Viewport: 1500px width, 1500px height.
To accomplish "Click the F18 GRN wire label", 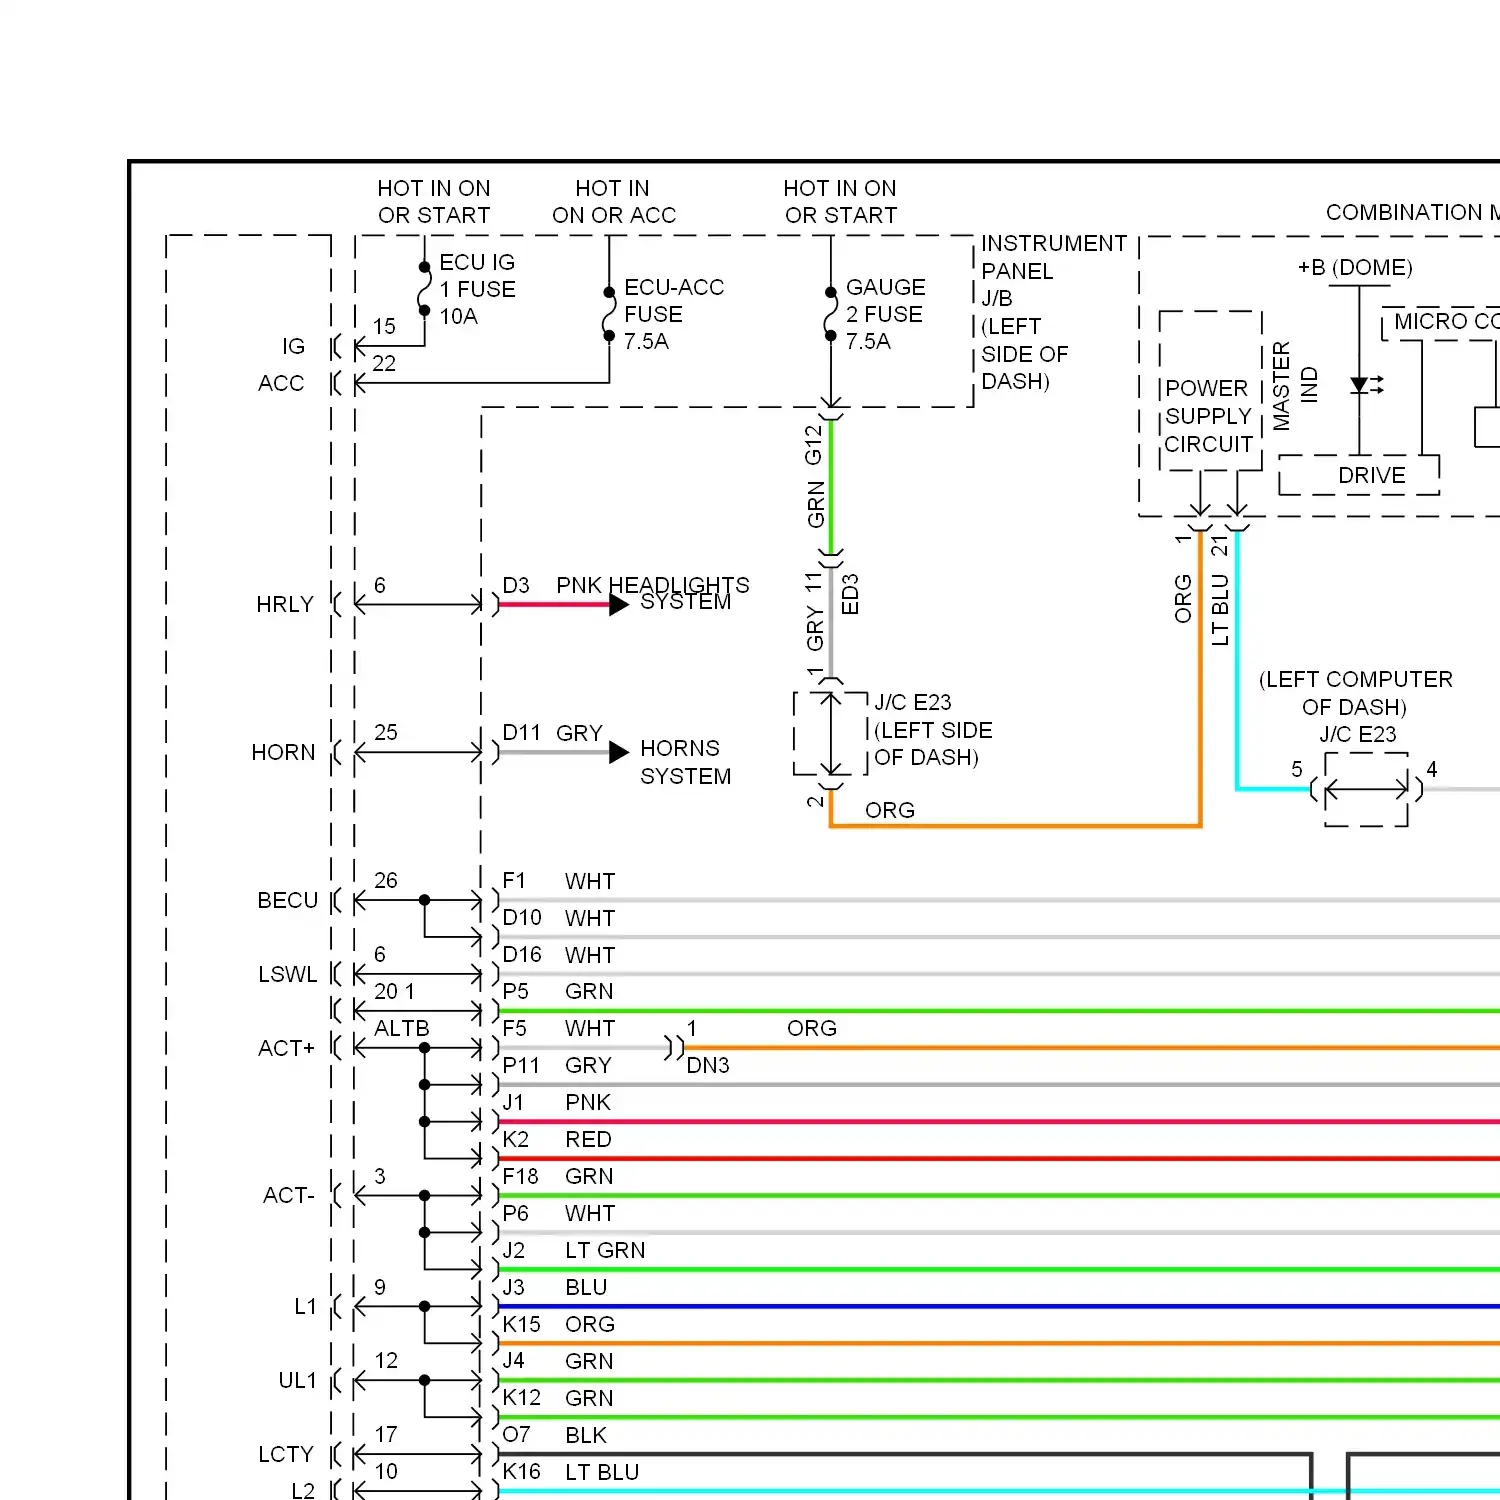I will pyautogui.click(x=558, y=1176).
